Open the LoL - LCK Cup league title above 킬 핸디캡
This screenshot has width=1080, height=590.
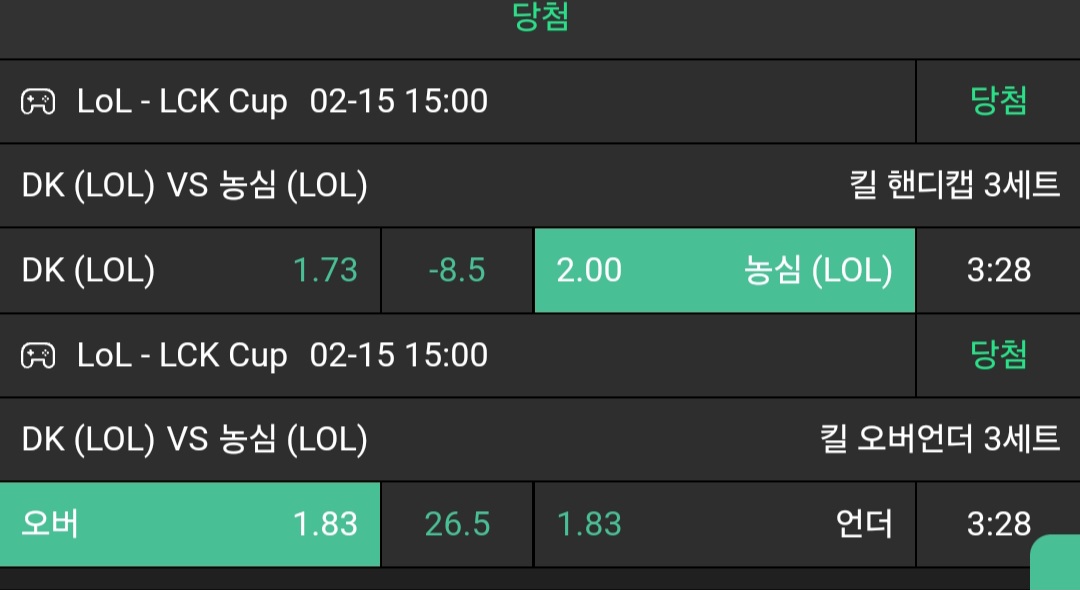(182, 101)
